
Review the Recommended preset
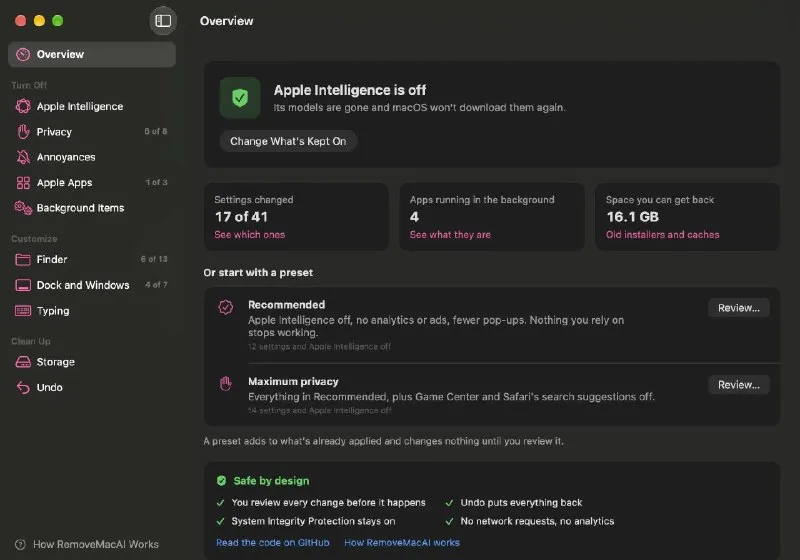click(738, 308)
